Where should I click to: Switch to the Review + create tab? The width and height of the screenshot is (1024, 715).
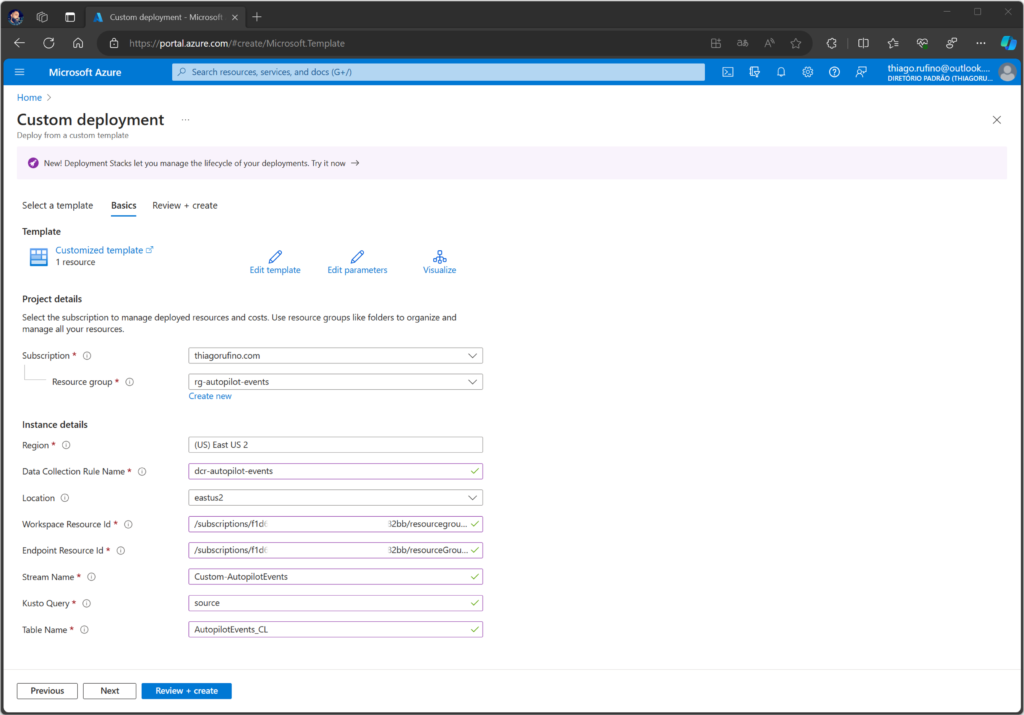tap(184, 205)
